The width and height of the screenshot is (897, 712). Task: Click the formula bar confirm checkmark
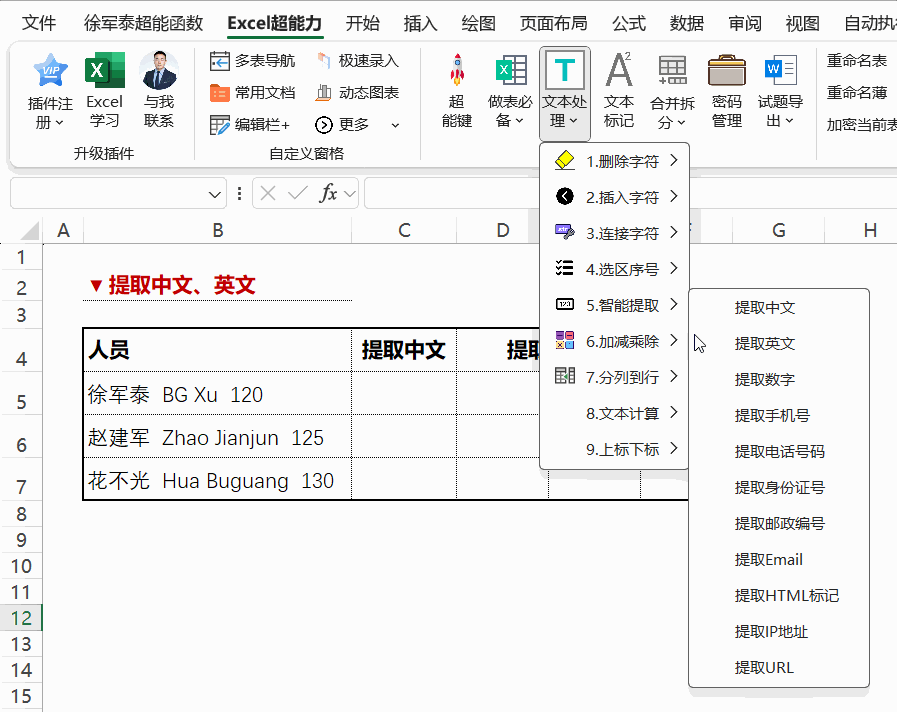point(297,193)
